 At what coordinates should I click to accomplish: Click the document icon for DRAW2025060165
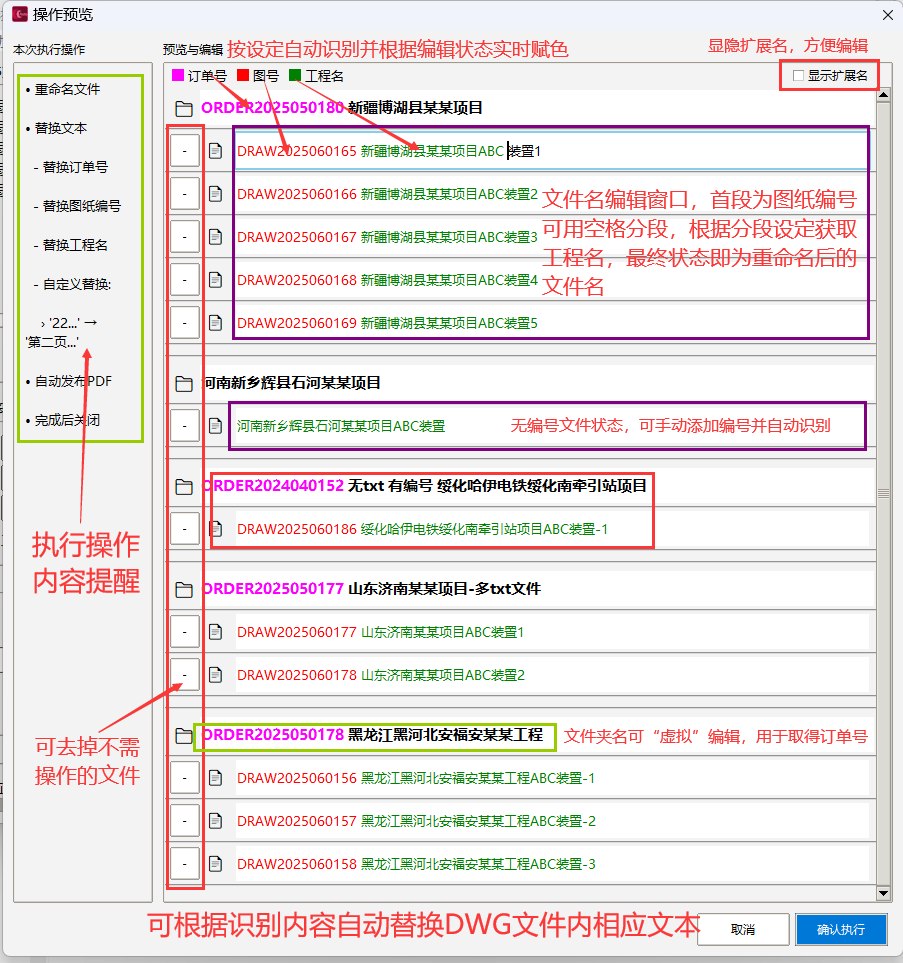pyautogui.click(x=216, y=150)
